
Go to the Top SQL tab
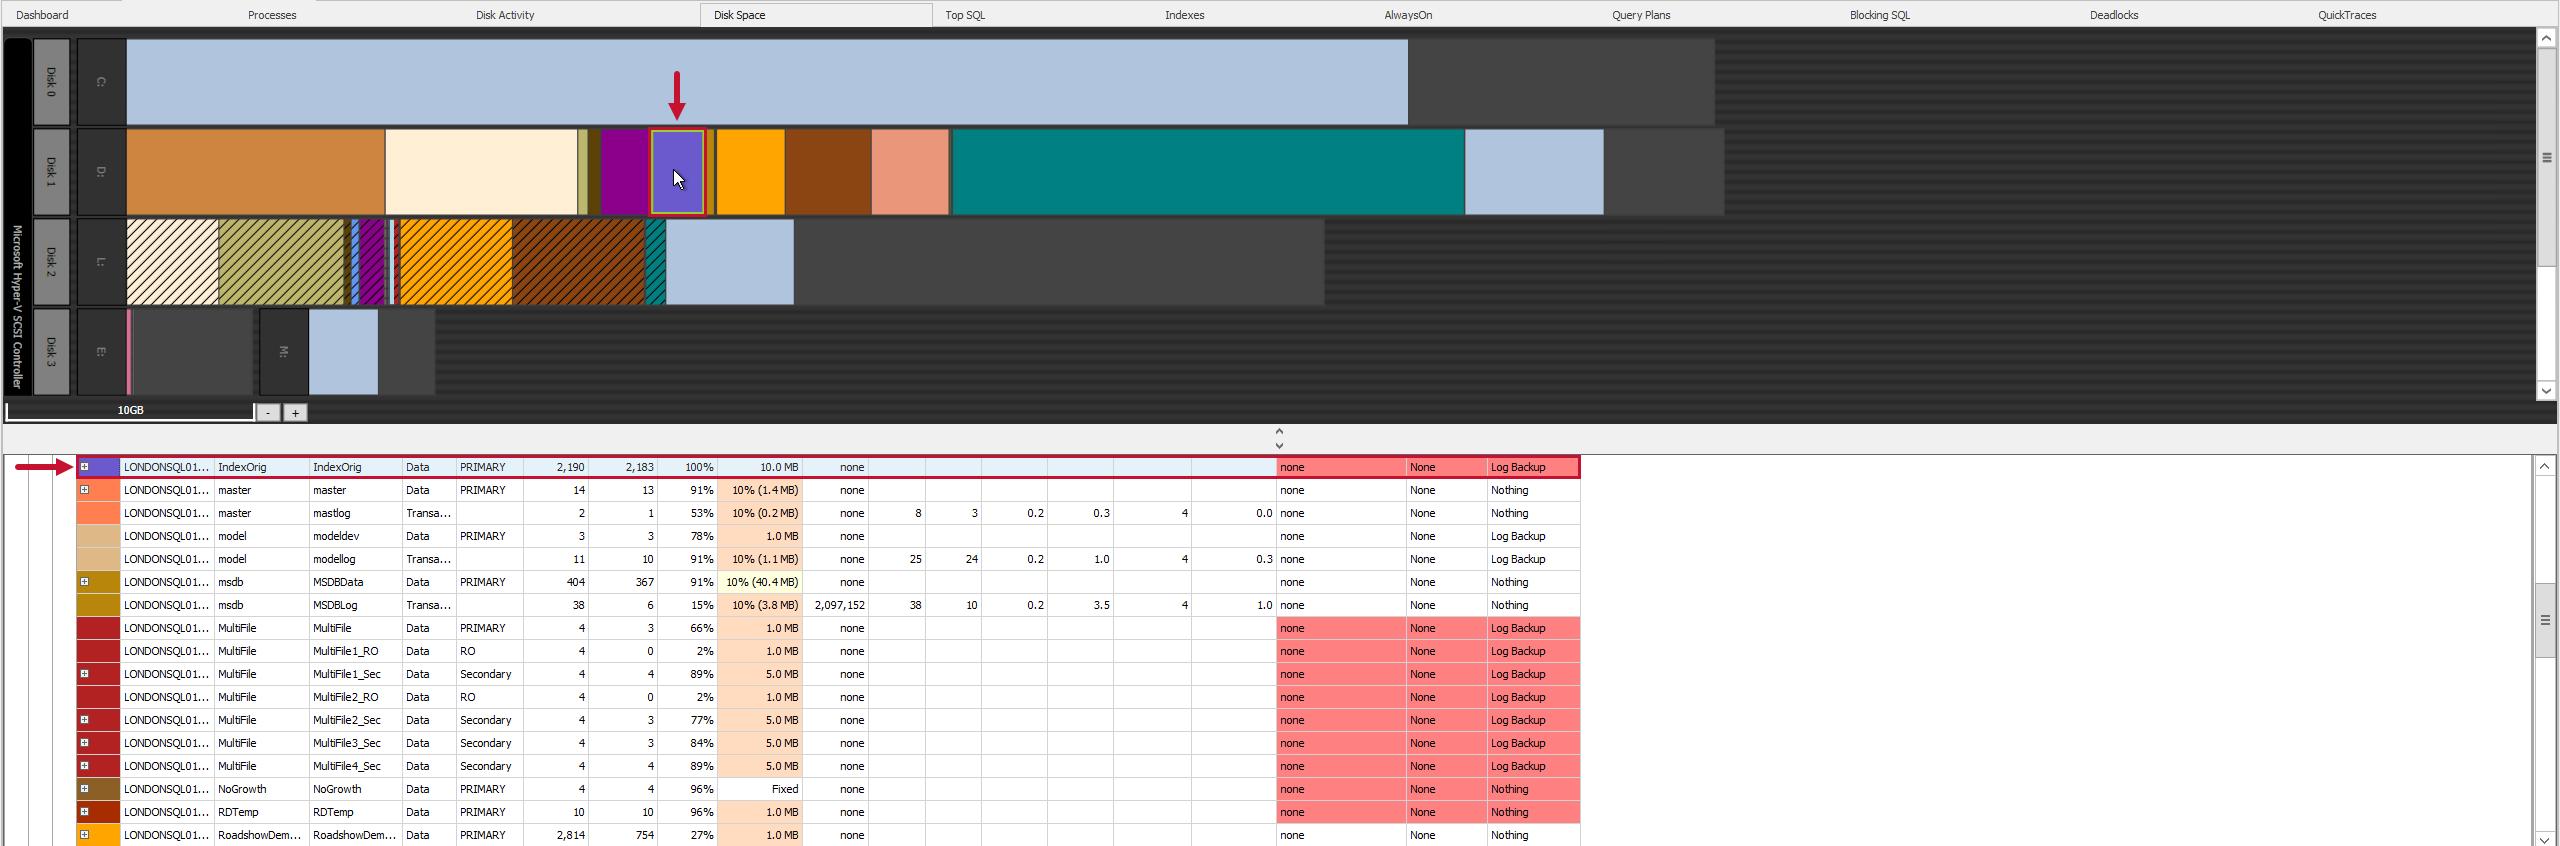click(x=965, y=15)
